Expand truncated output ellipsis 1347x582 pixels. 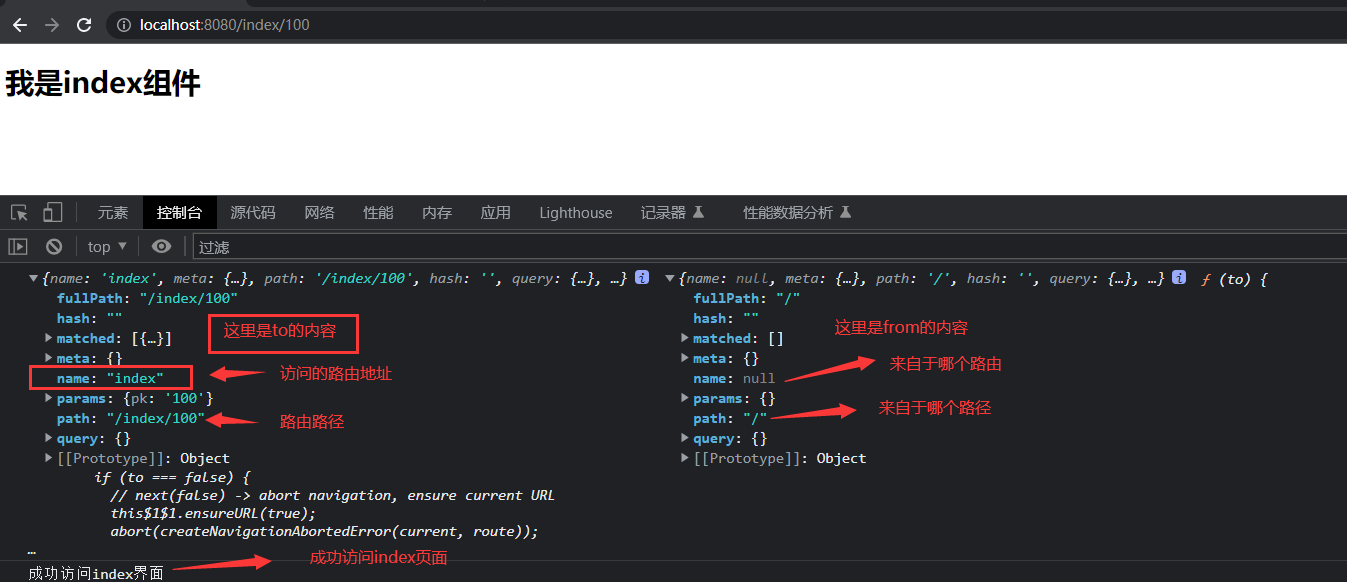[32, 551]
